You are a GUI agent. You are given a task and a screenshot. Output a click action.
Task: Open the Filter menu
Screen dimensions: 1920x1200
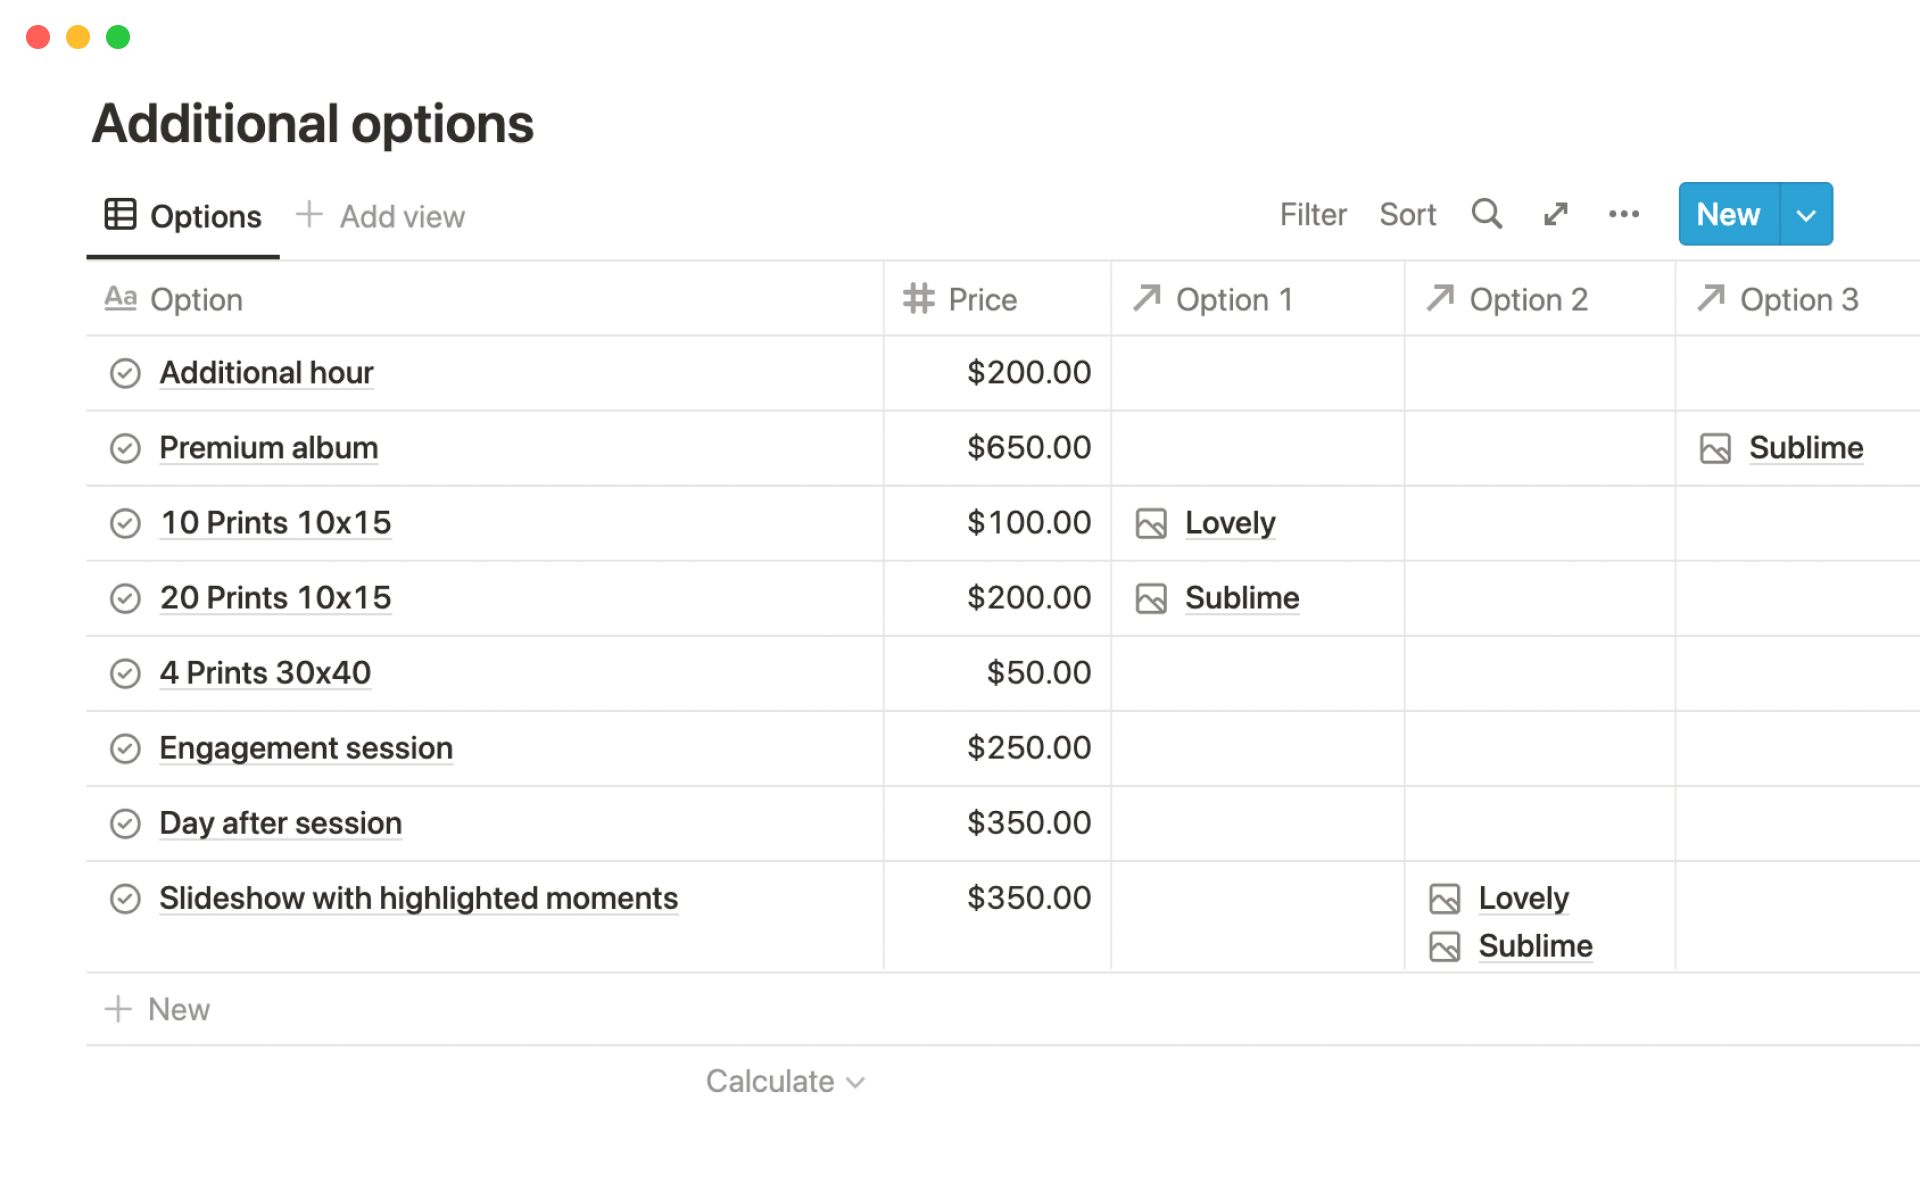(x=1312, y=214)
